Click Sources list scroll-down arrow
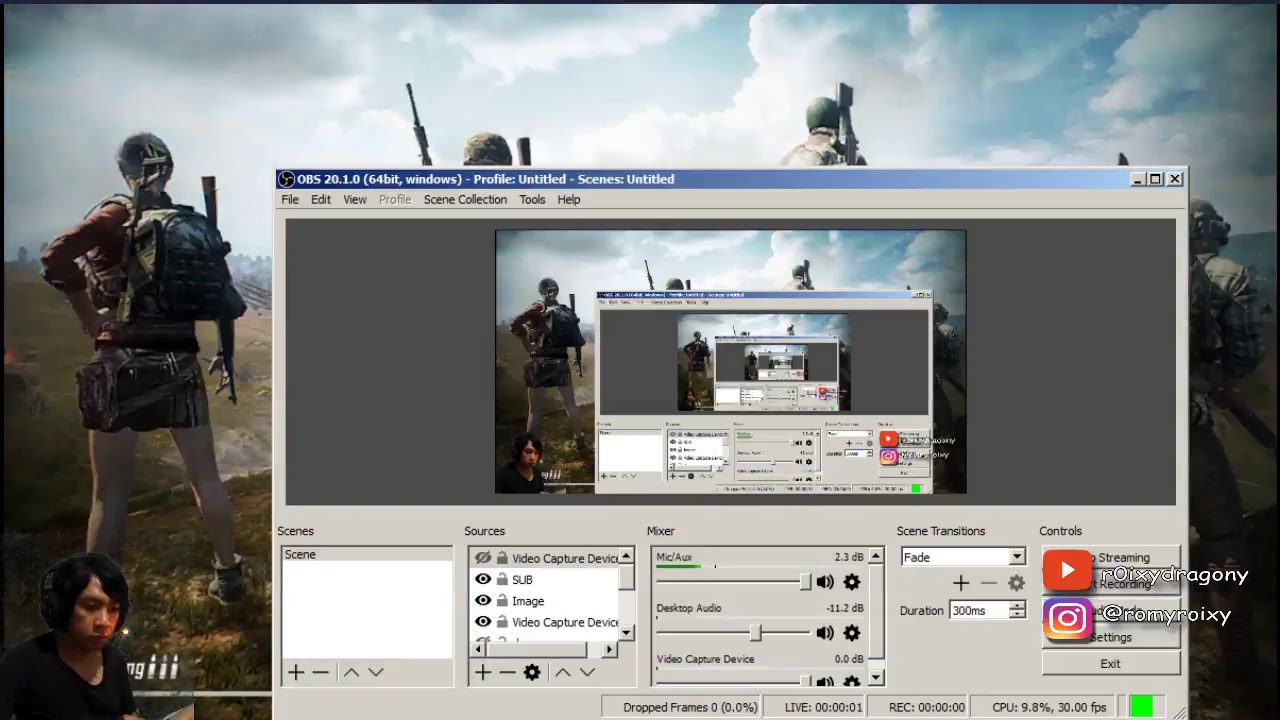This screenshot has width=1280, height=720. [x=627, y=633]
